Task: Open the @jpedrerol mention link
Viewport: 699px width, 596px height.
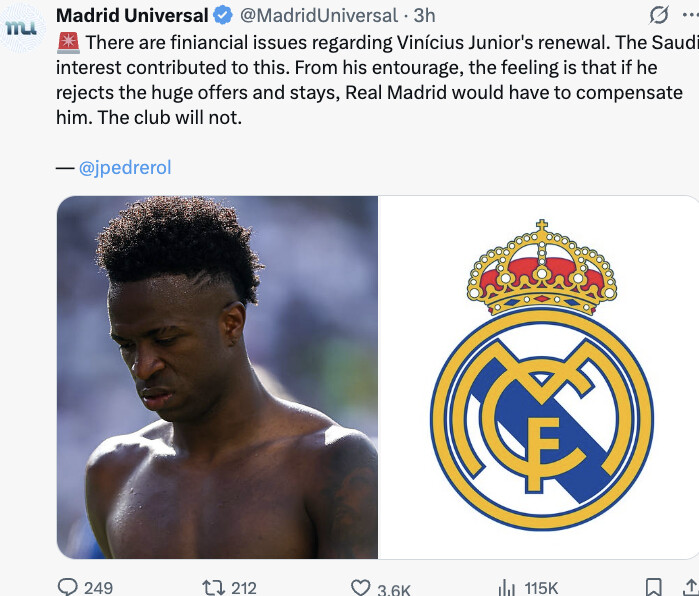Action: [x=125, y=168]
